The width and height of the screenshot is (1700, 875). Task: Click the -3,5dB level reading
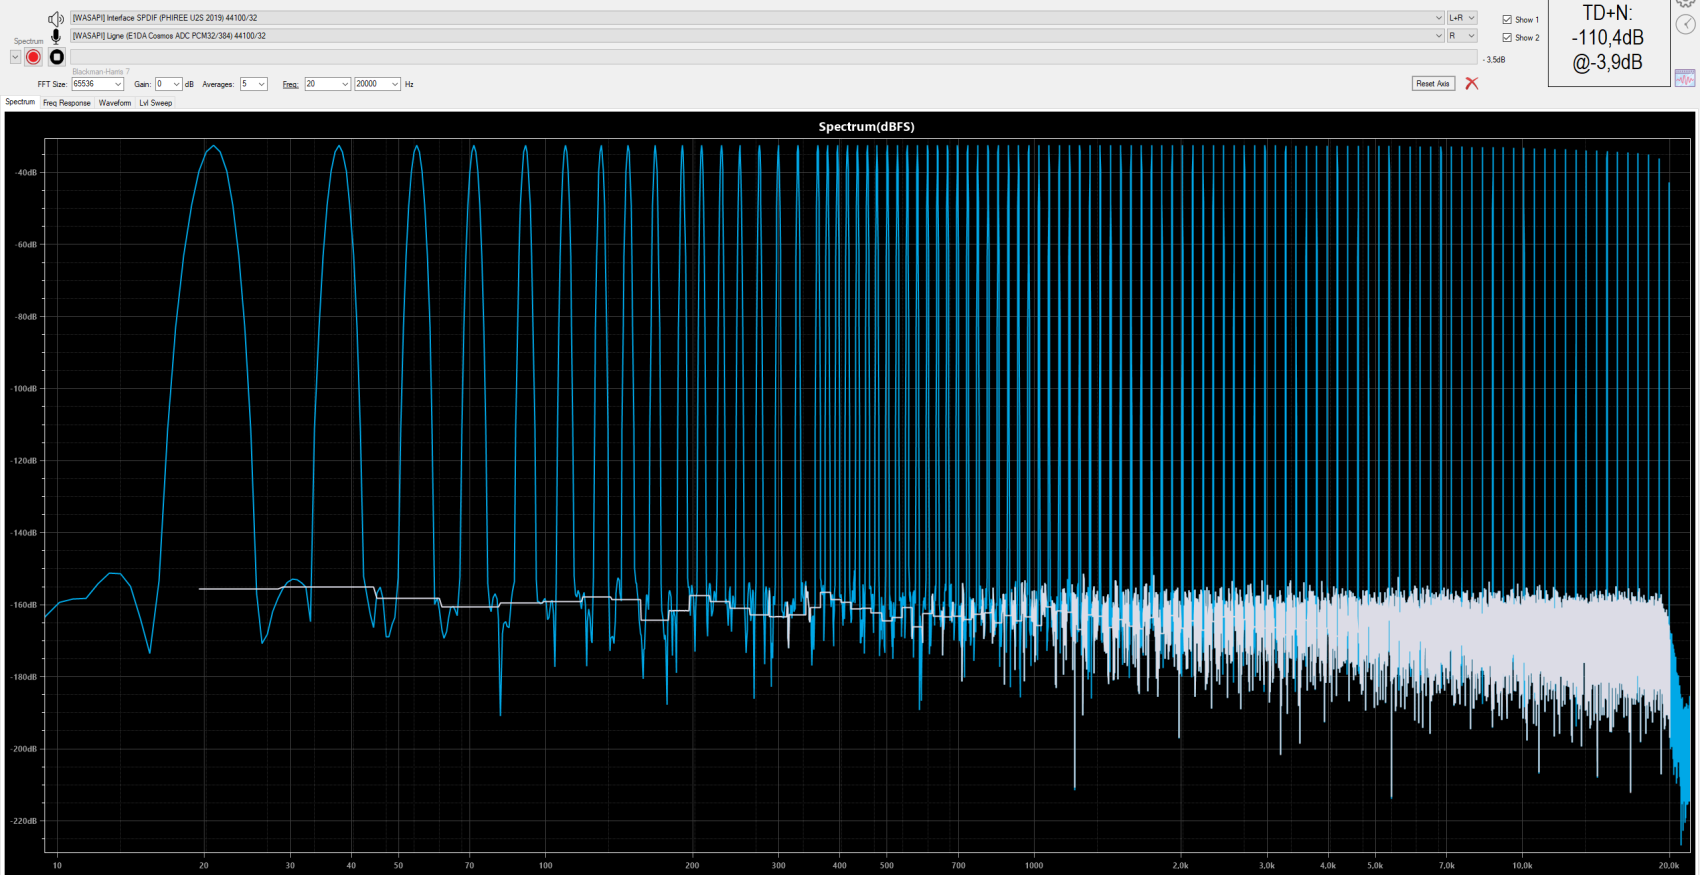pyautogui.click(x=1495, y=60)
